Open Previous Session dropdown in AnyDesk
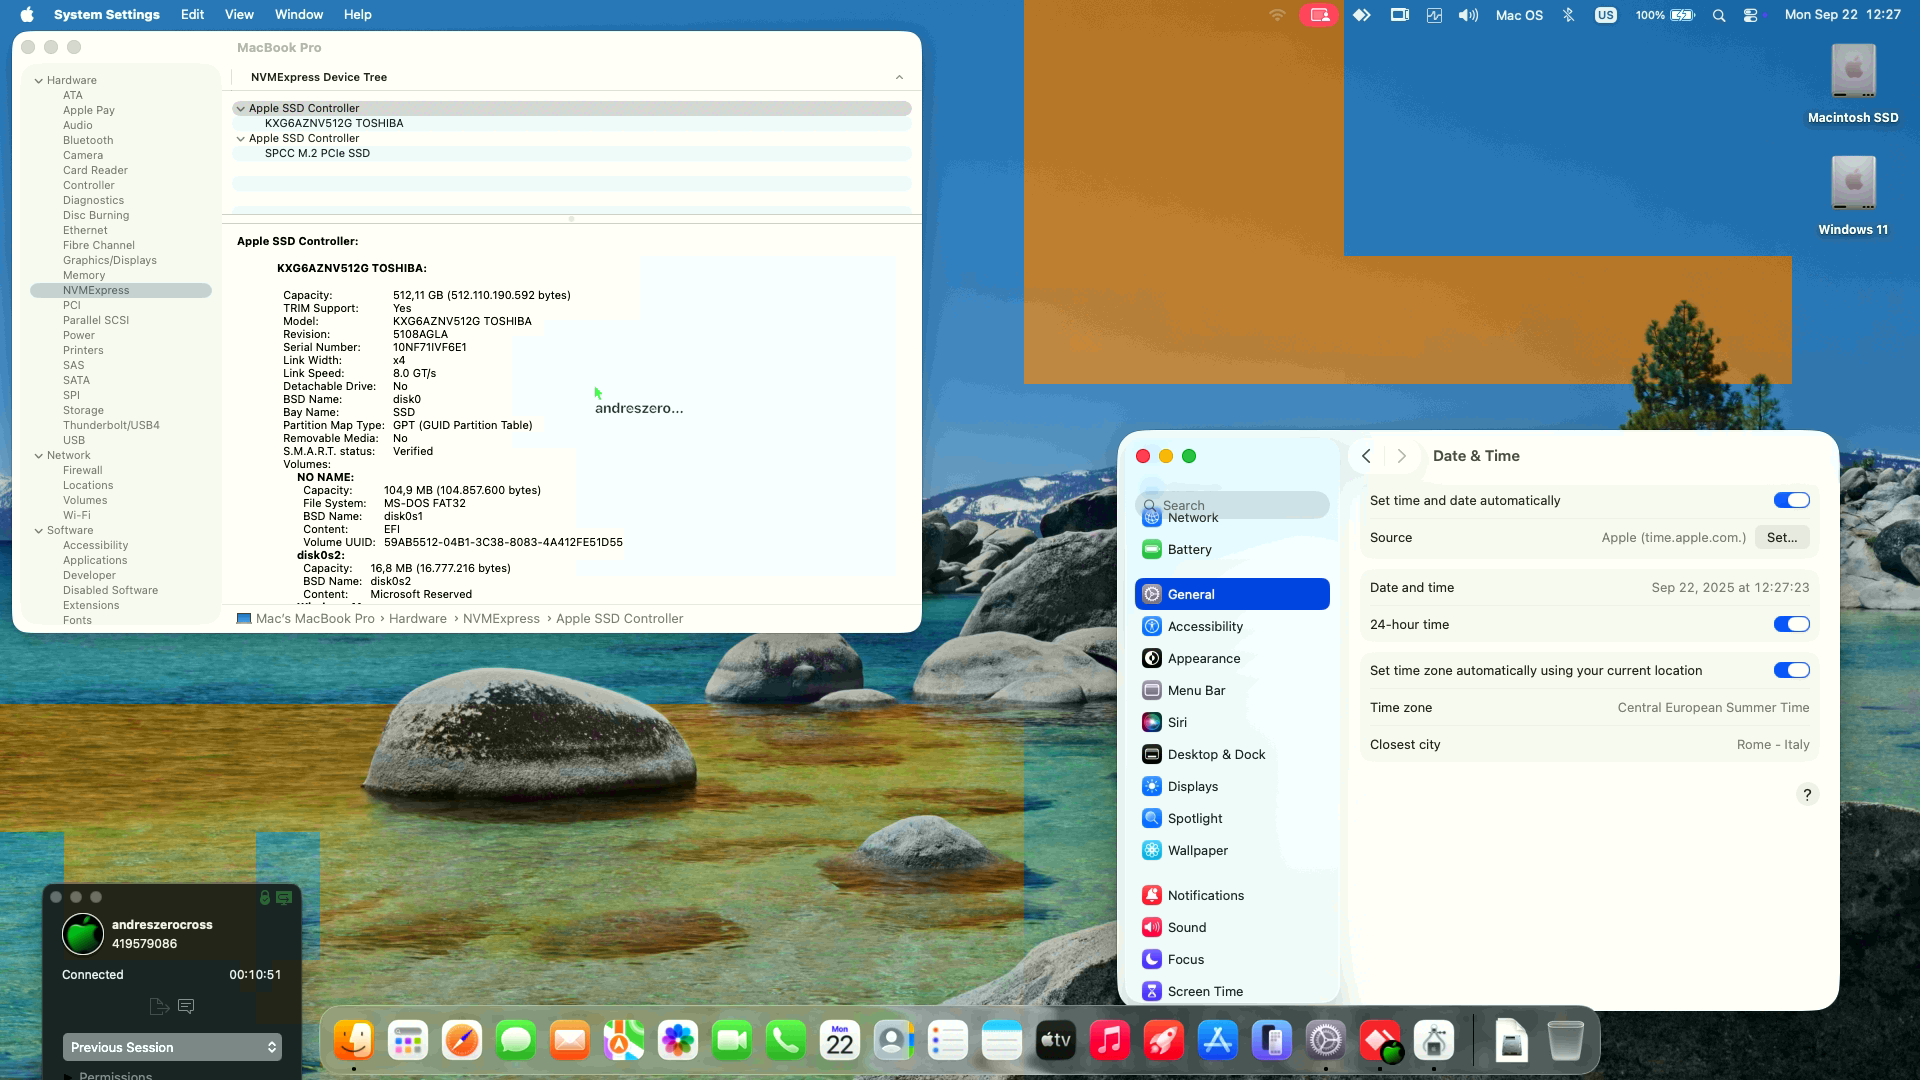 pos(172,1047)
